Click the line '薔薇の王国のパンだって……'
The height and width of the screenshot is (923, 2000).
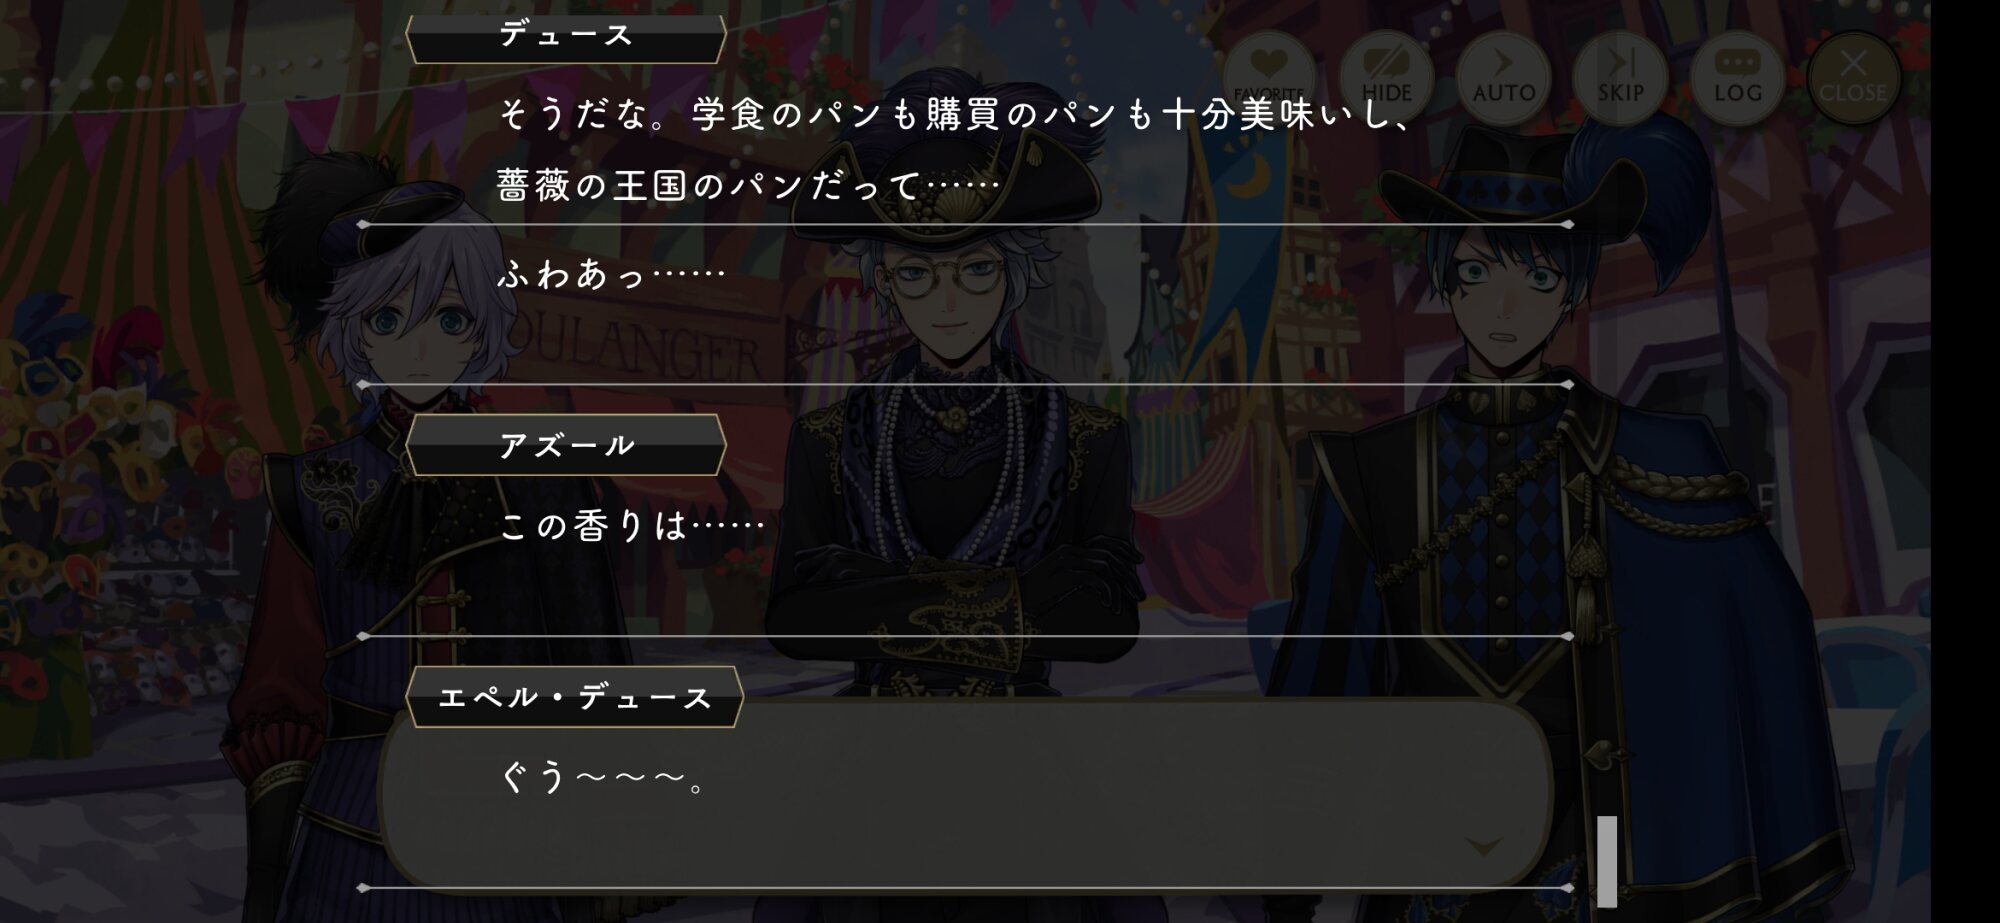[749, 186]
